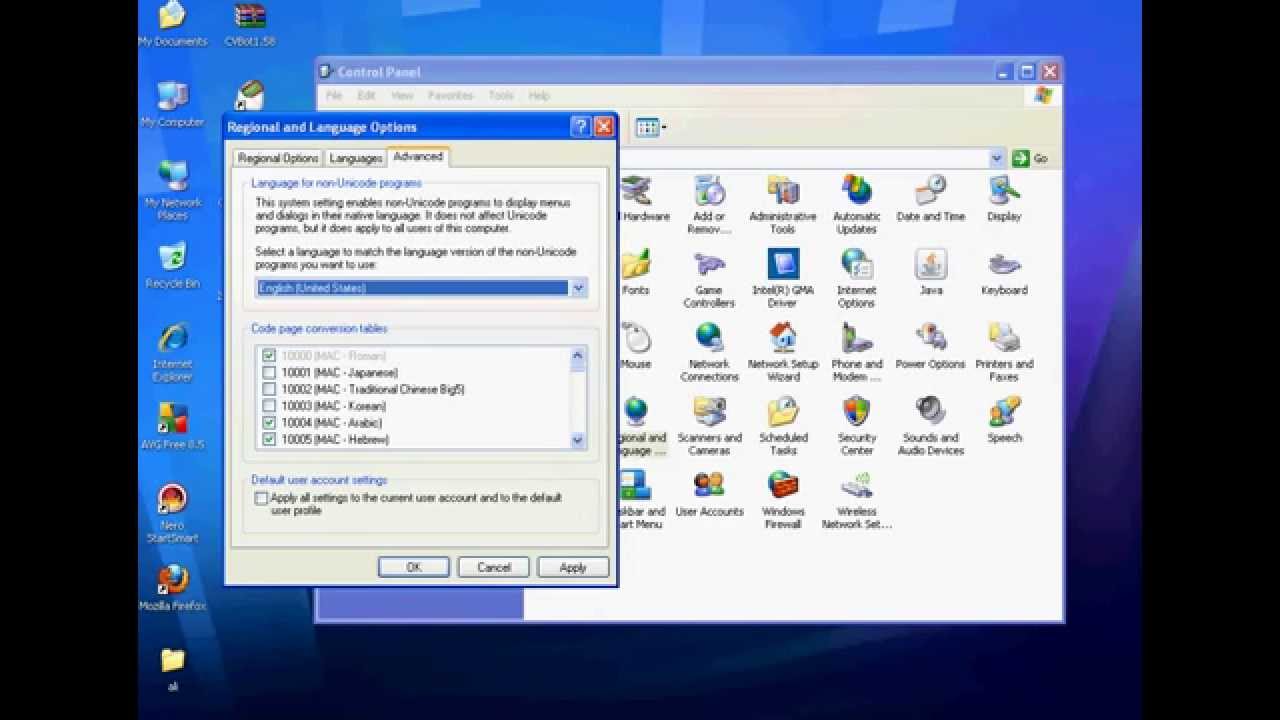Viewport: 1280px width, 720px height.
Task: Expand the Control Panel address bar dropdown
Action: coord(996,158)
